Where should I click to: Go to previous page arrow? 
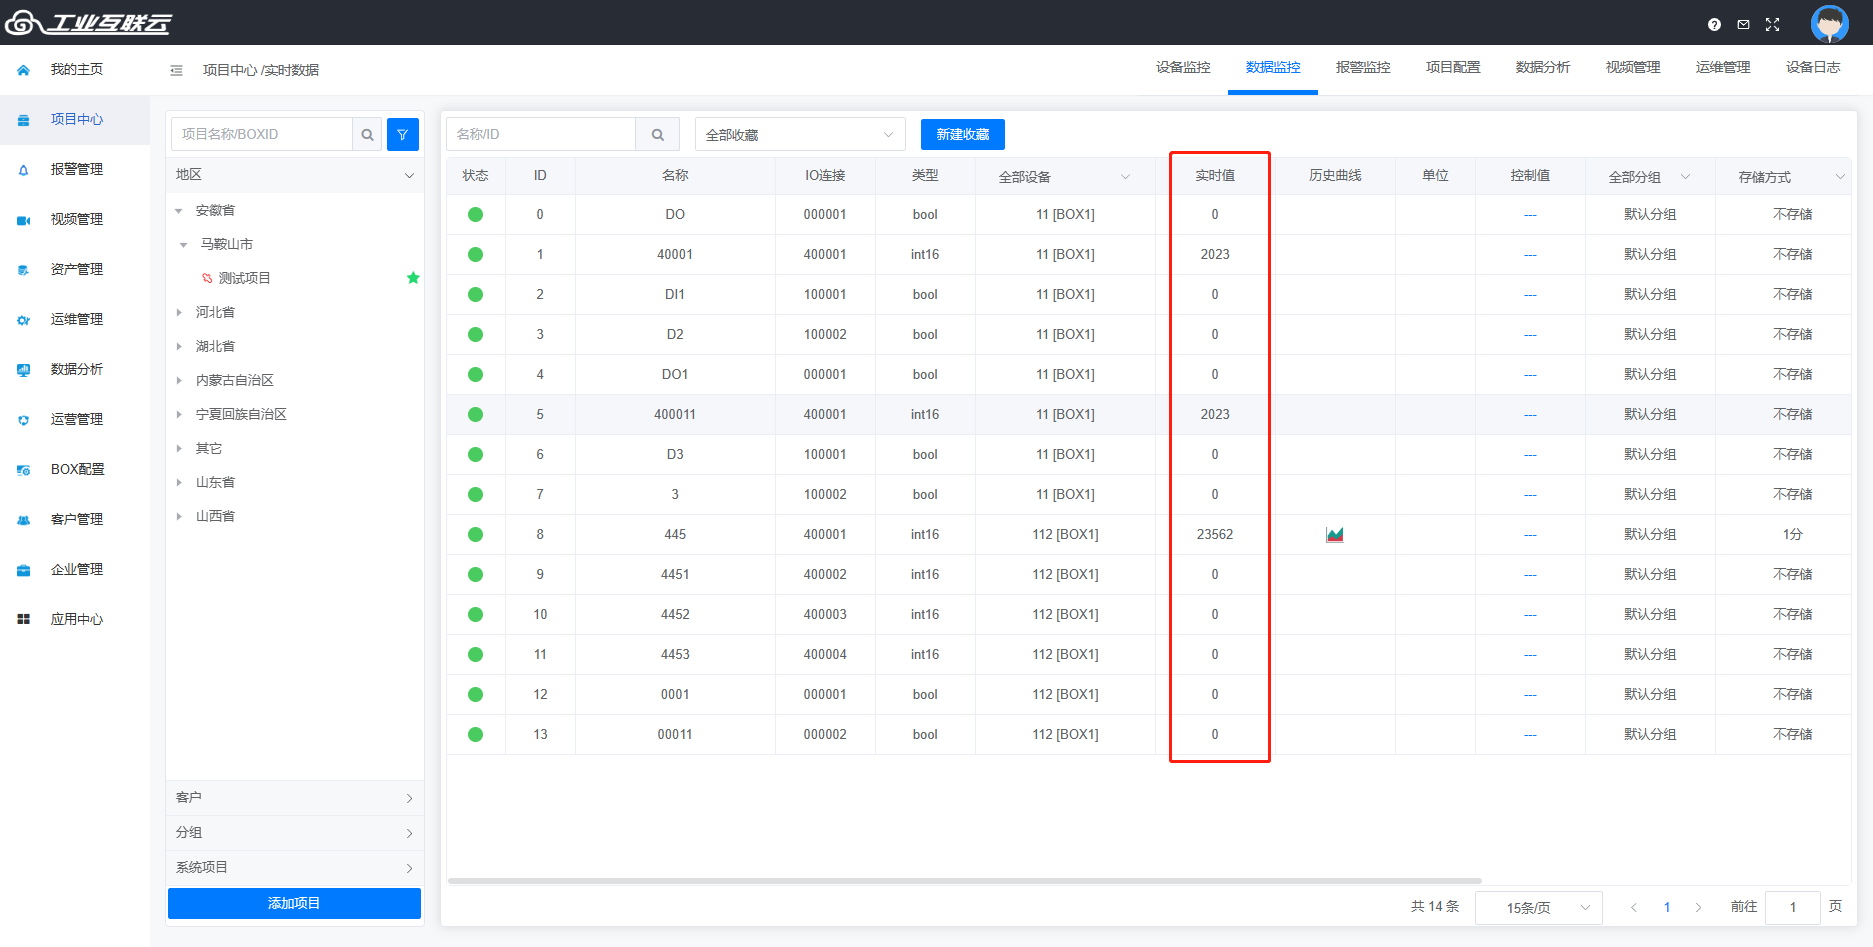tap(1634, 907)
